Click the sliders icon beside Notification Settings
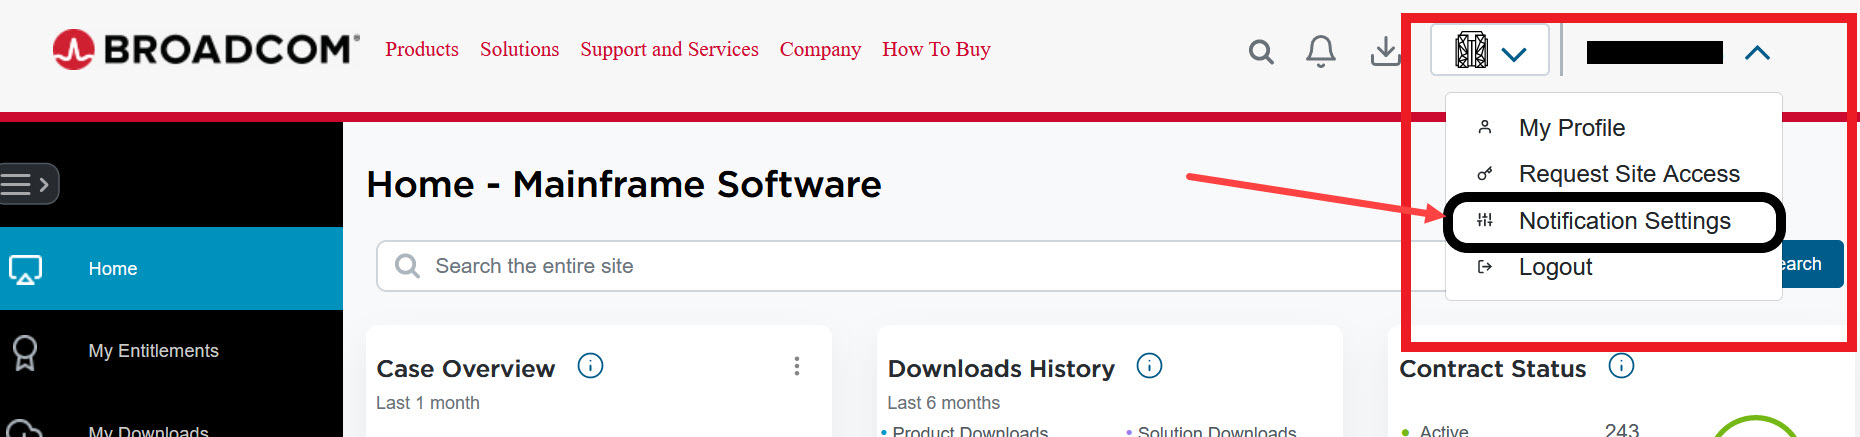 [1485, 220]
